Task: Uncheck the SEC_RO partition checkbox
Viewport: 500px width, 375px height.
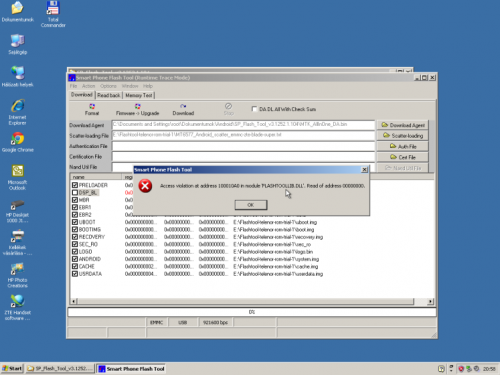Action: (x=75, y=244)
